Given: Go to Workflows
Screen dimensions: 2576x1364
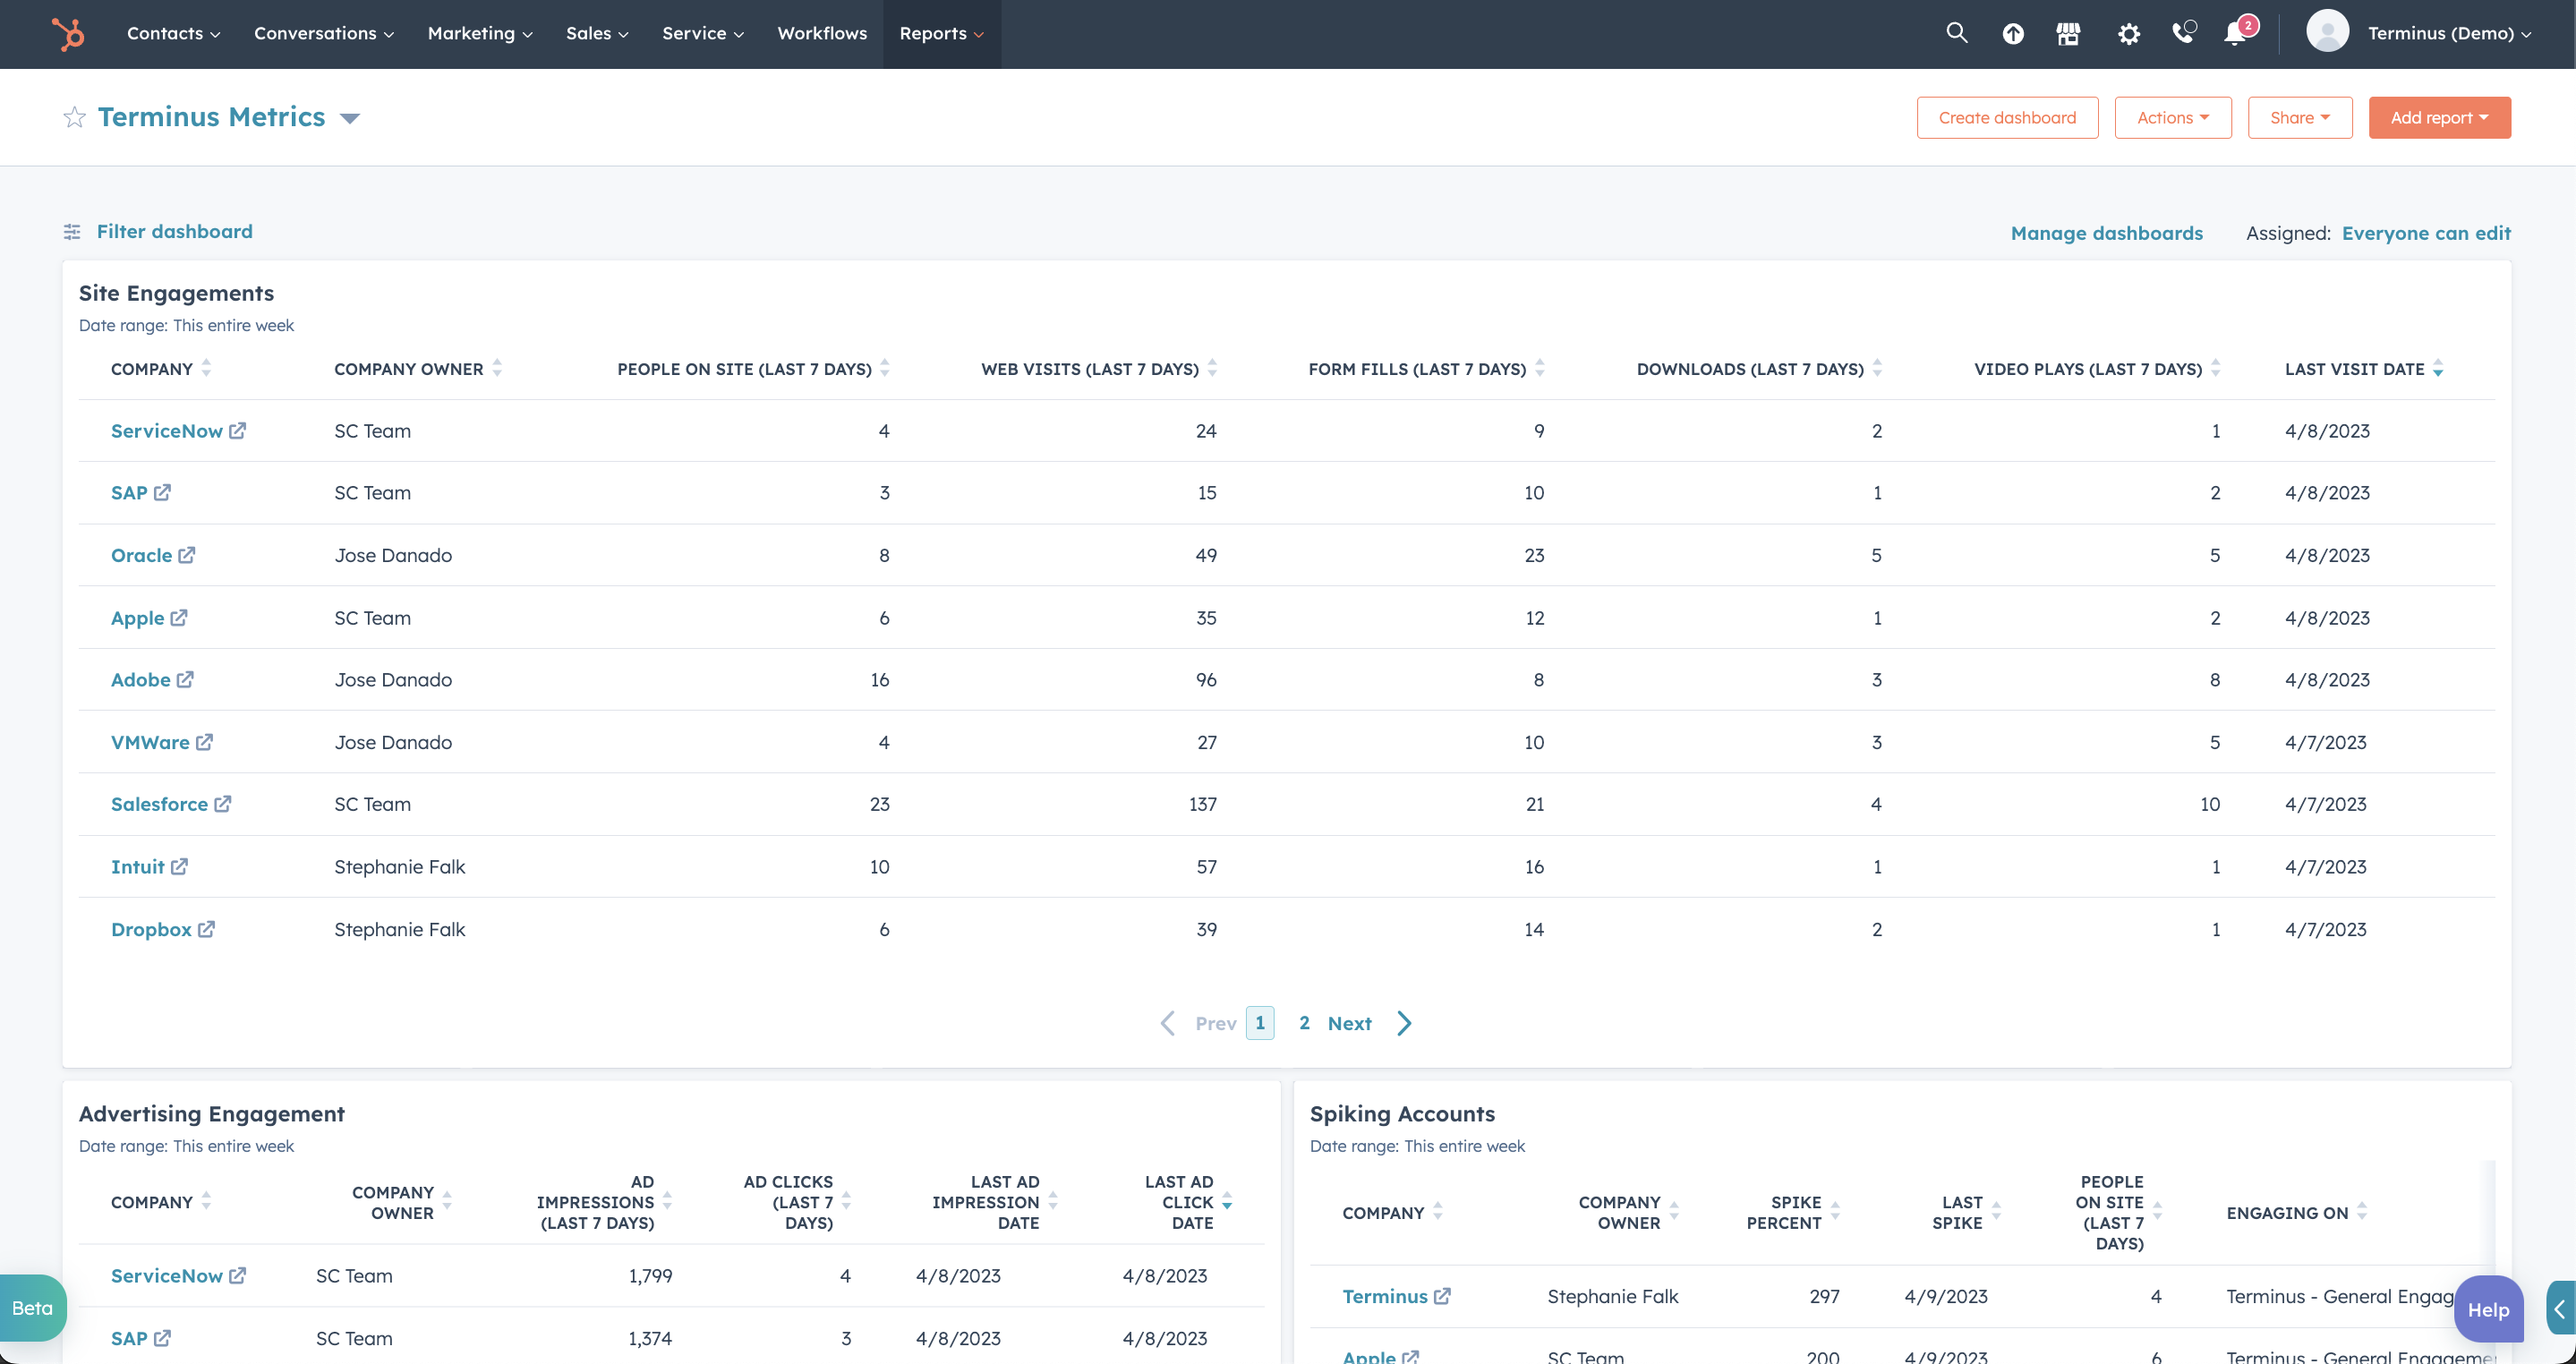Looking at the screenshot, I should [822, 33].
